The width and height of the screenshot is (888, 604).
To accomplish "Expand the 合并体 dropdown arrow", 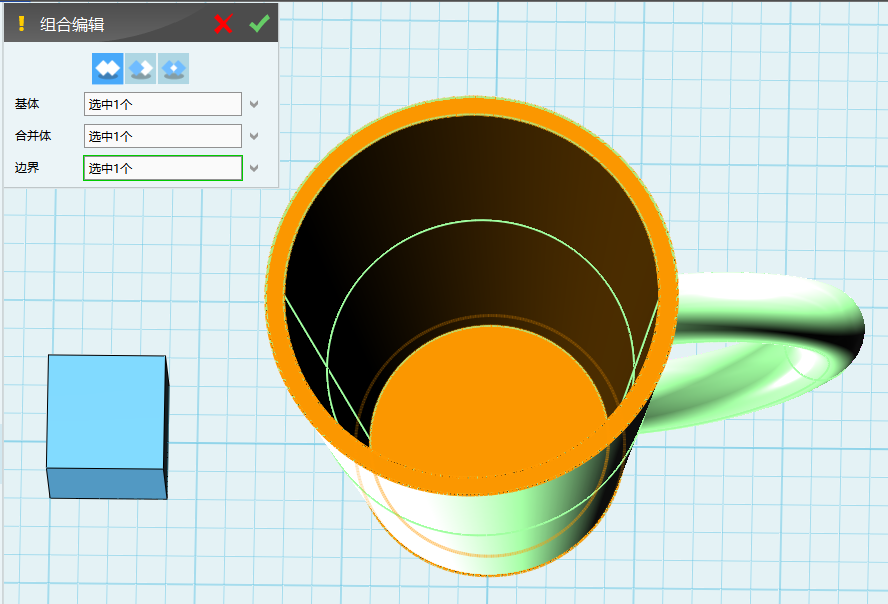I will click(254, 136).
